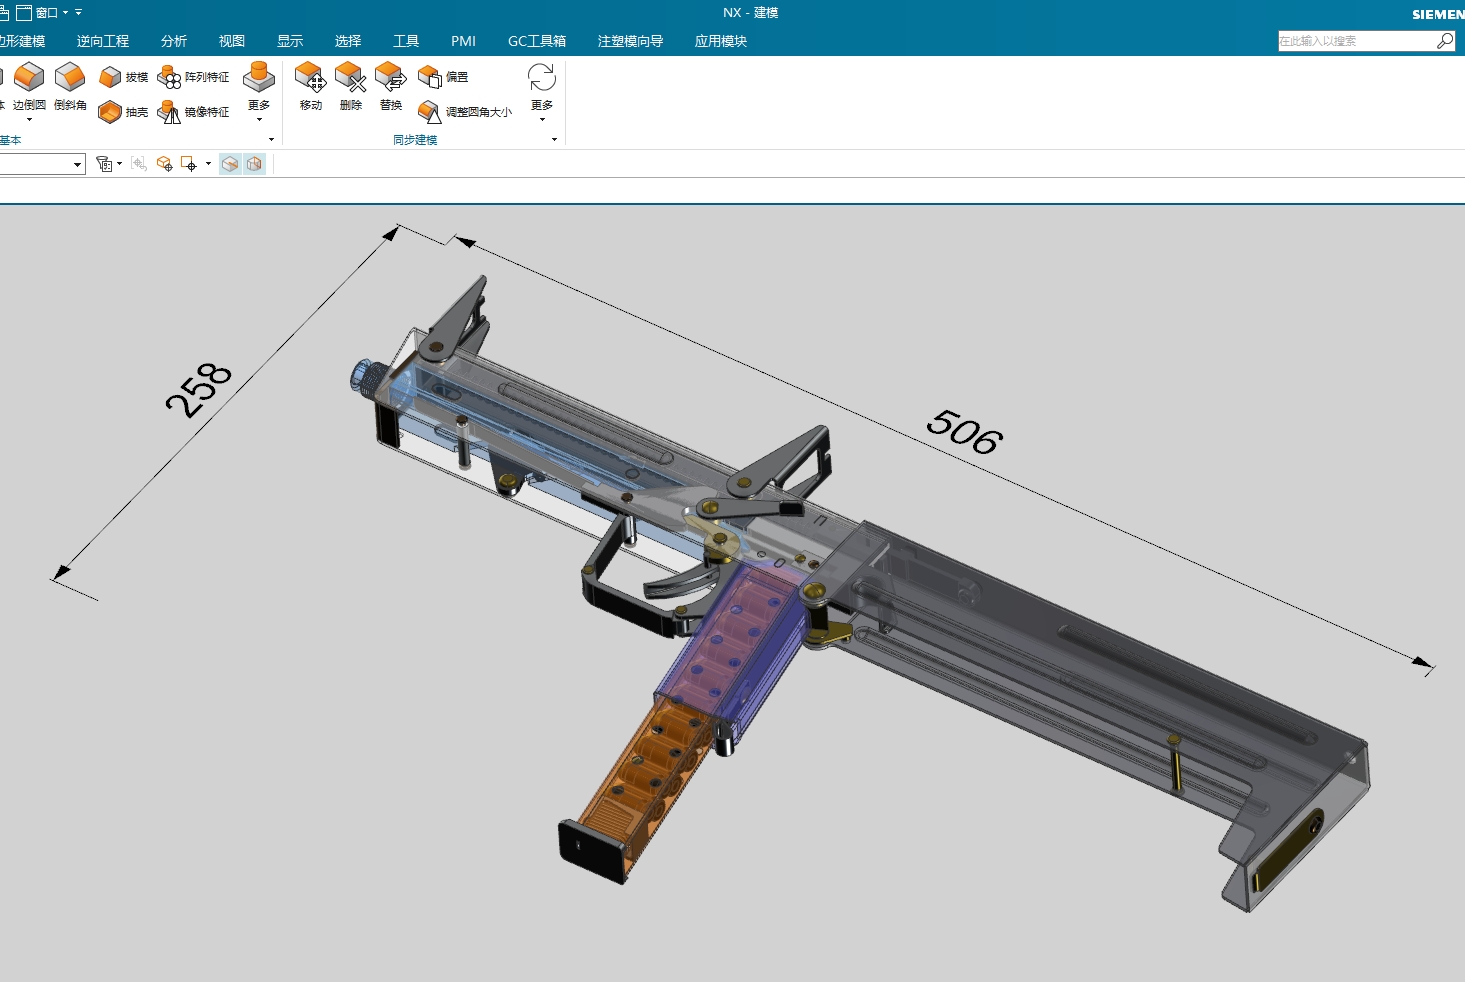The height and width of the screenshot is (982, 1465).
Task: Open the 窗口 dropdown arrow in title bar
Action: pyautogui.click(x=66, y=13)
